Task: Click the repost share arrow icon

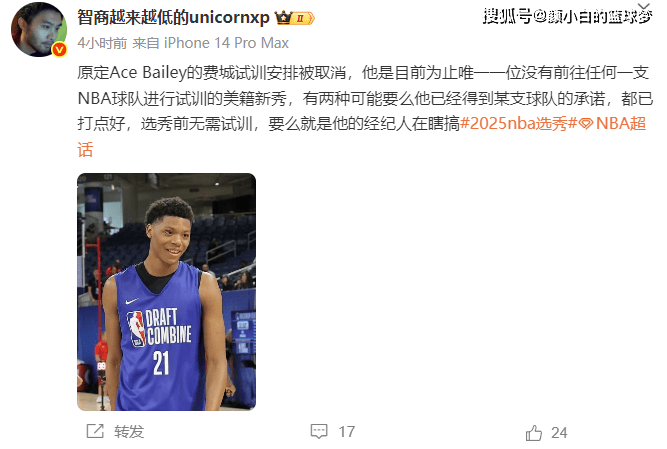Action: click(95, 431)
